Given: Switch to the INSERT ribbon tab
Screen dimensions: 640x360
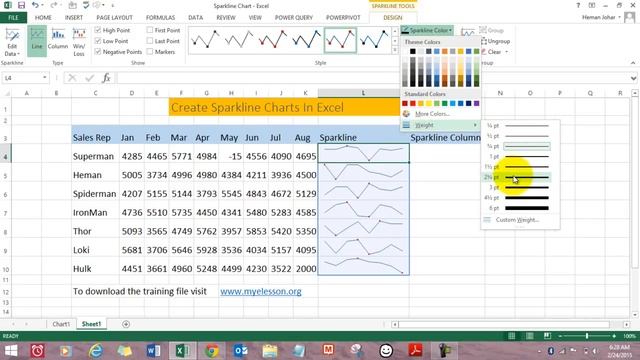Looking at the screenshot, I should (73, 18).
